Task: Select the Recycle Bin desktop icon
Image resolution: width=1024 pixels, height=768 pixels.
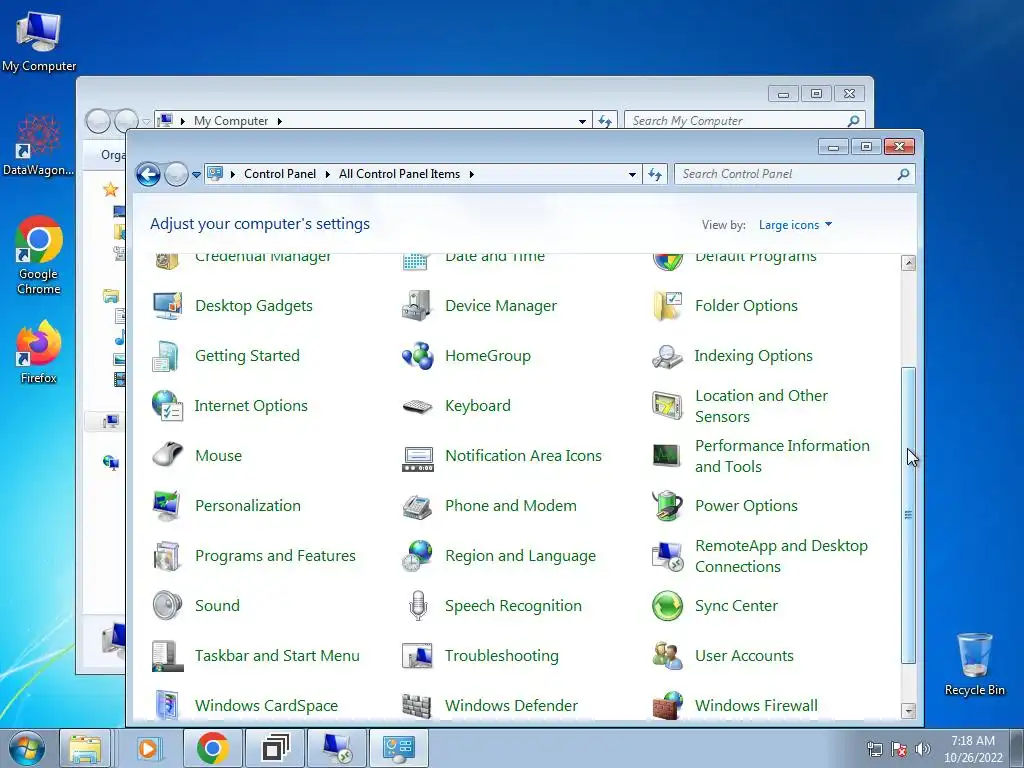Action: [974, 664]
